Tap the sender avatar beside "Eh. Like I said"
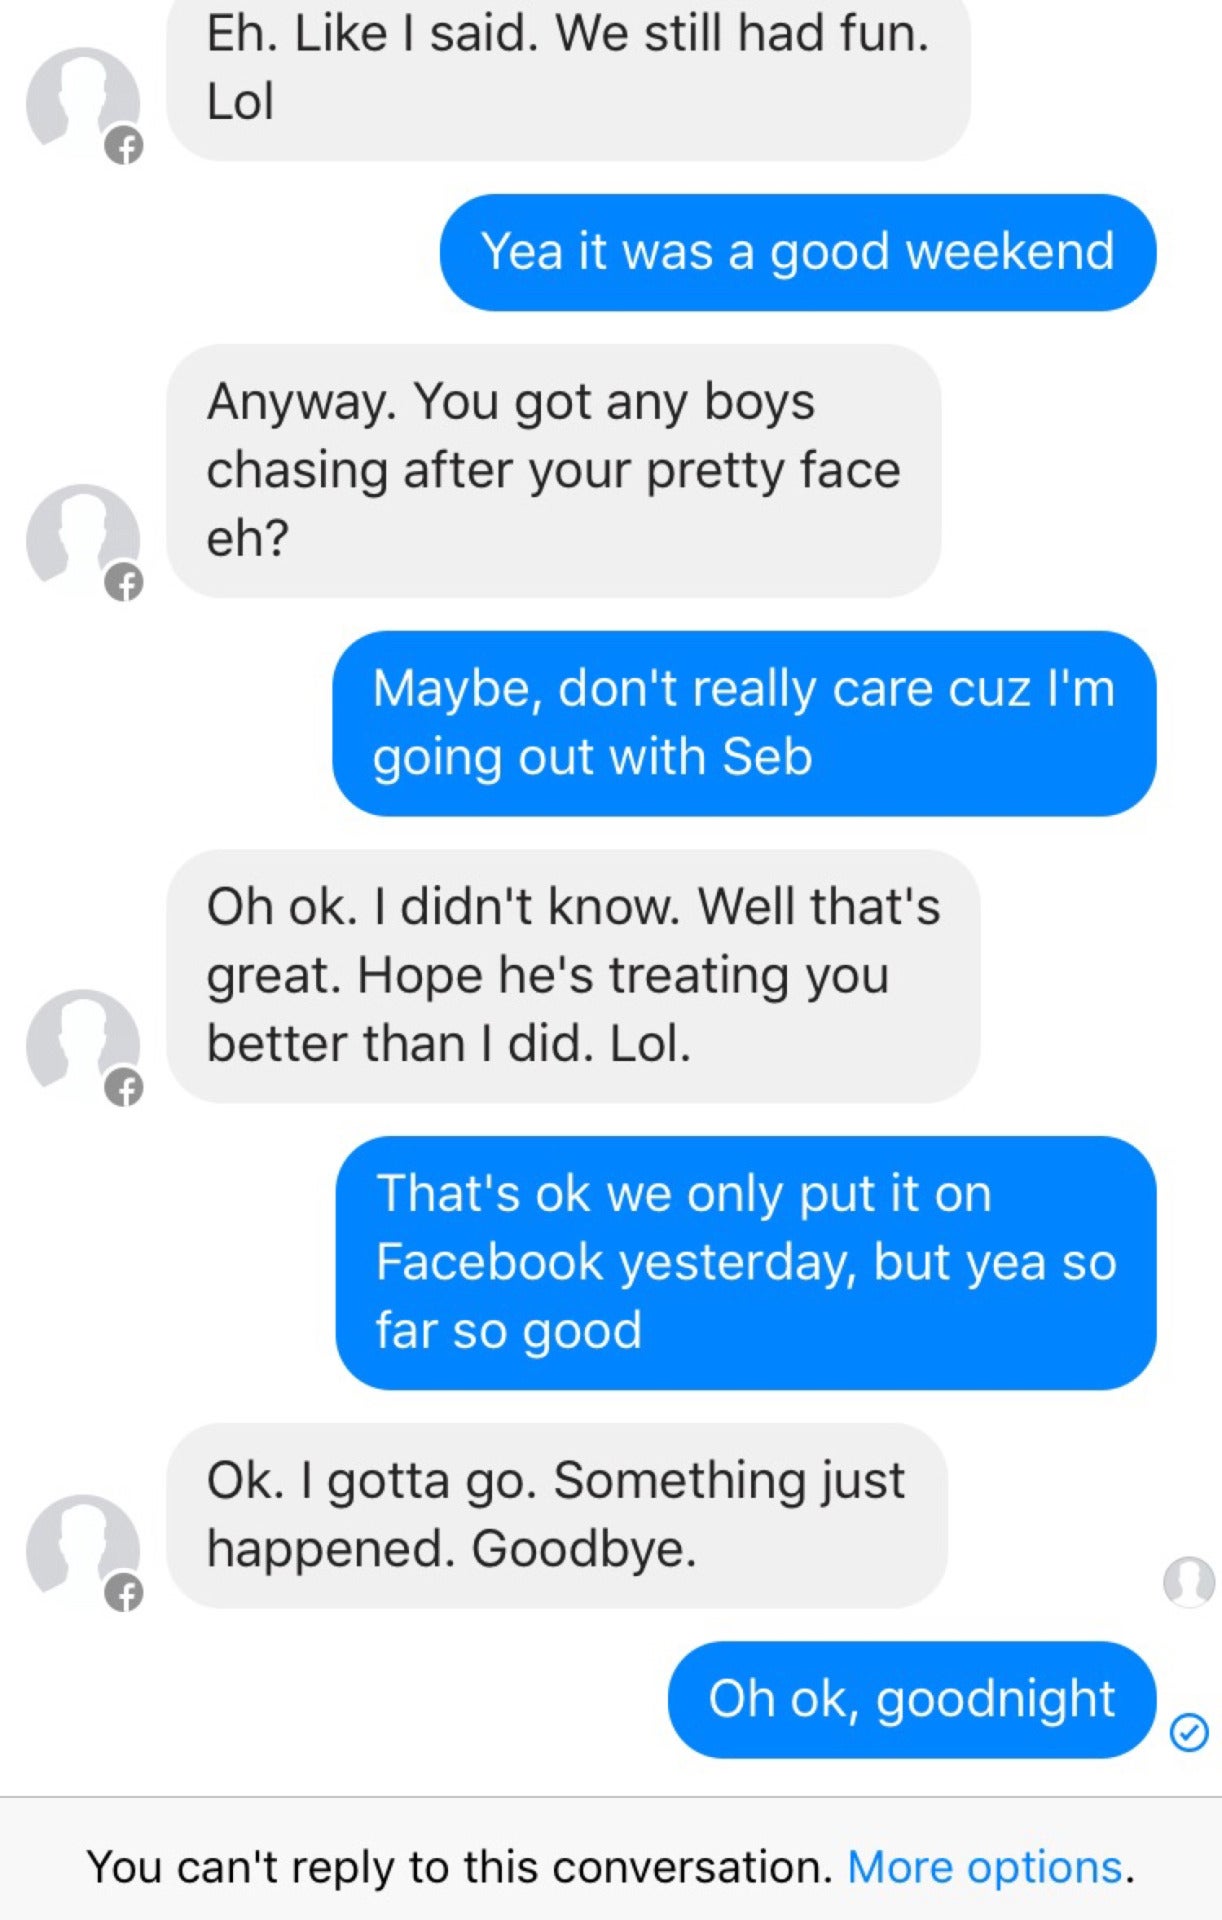 click(x=81, y=100)
